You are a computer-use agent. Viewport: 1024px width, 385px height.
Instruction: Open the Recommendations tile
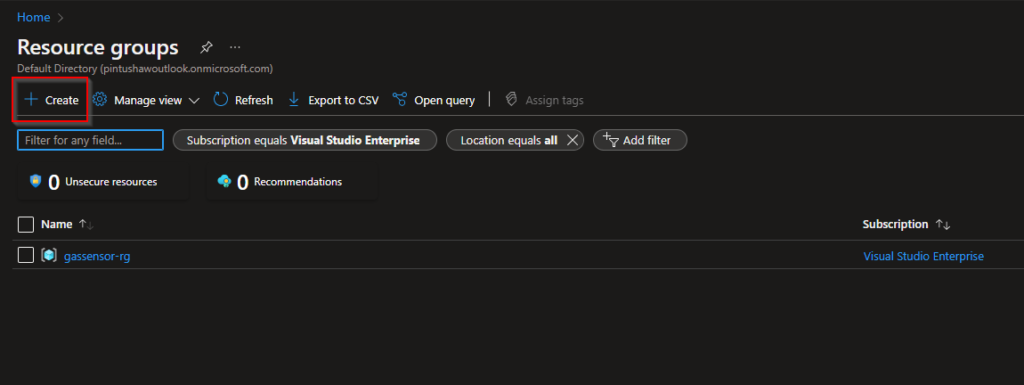click(x=292, y=182)
